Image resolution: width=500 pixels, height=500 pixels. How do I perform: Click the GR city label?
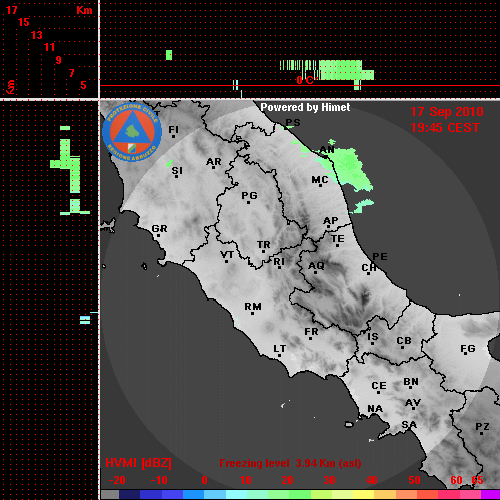pyautogui.click(x=159, y=229)
